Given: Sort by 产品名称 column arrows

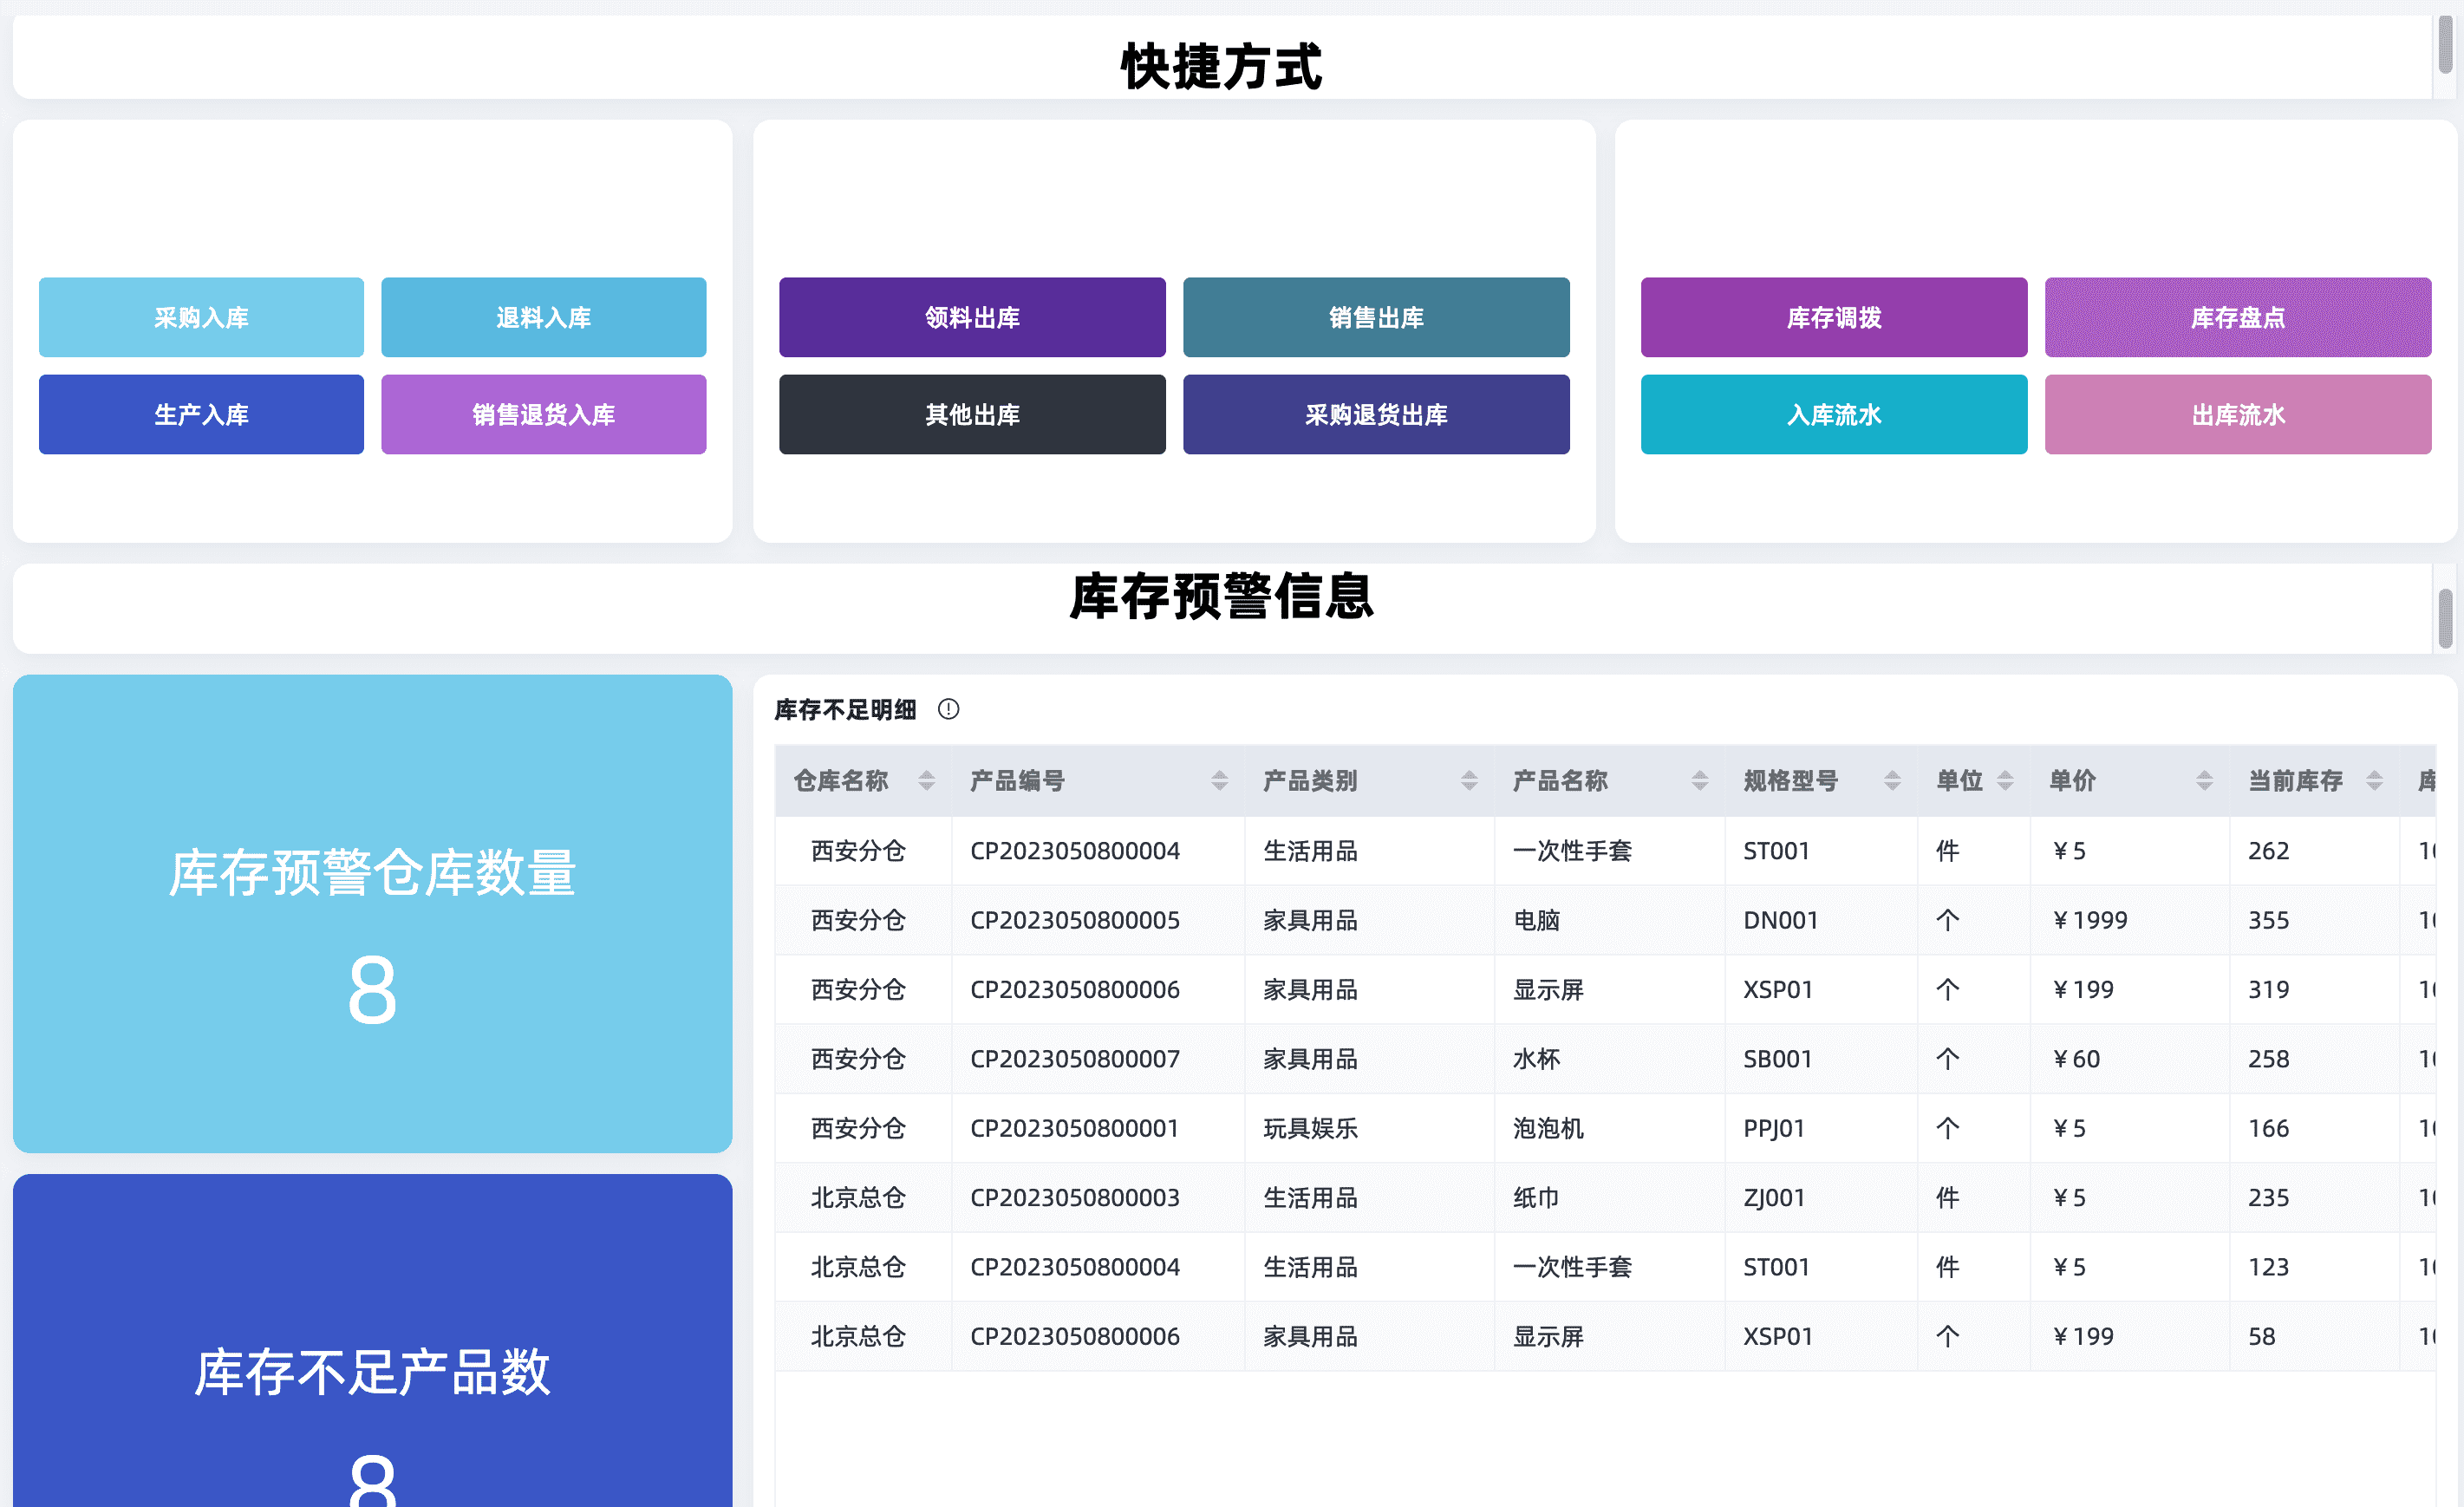Looking at the screenshot, I should tap(1699, 781).
